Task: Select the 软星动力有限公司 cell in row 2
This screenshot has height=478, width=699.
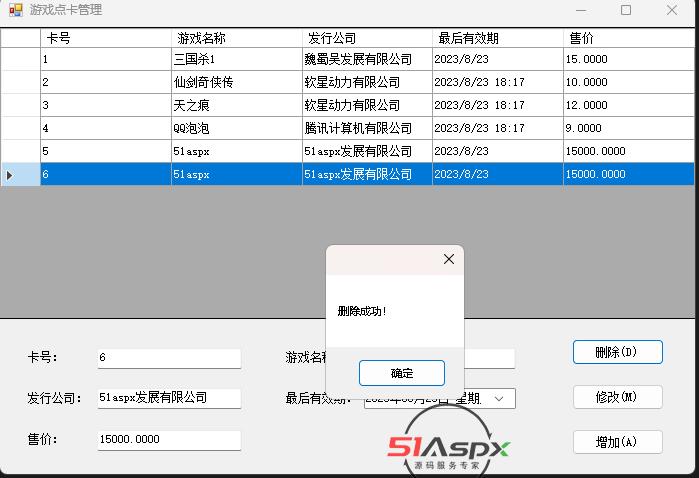Action: pyautogui.click(x=367, y=82)
